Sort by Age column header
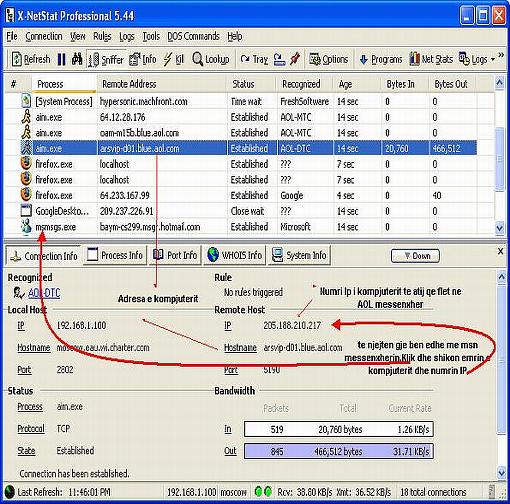This screenshot has height=504, width=510. [x=357, y=84]
